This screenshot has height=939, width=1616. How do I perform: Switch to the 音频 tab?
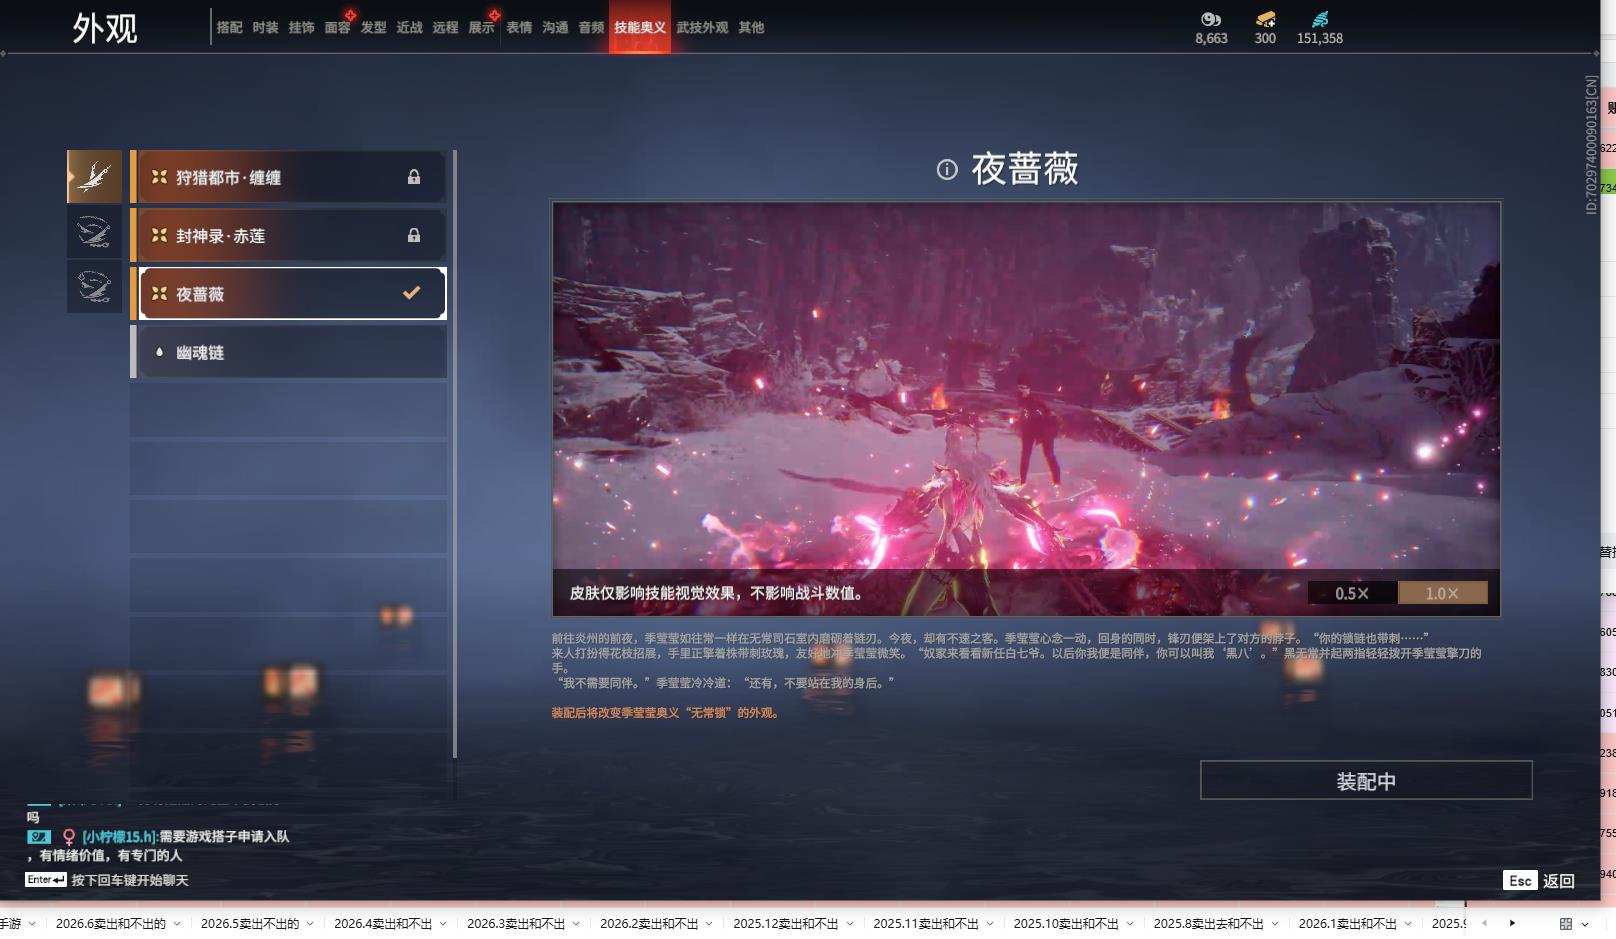tap(591, 28)
